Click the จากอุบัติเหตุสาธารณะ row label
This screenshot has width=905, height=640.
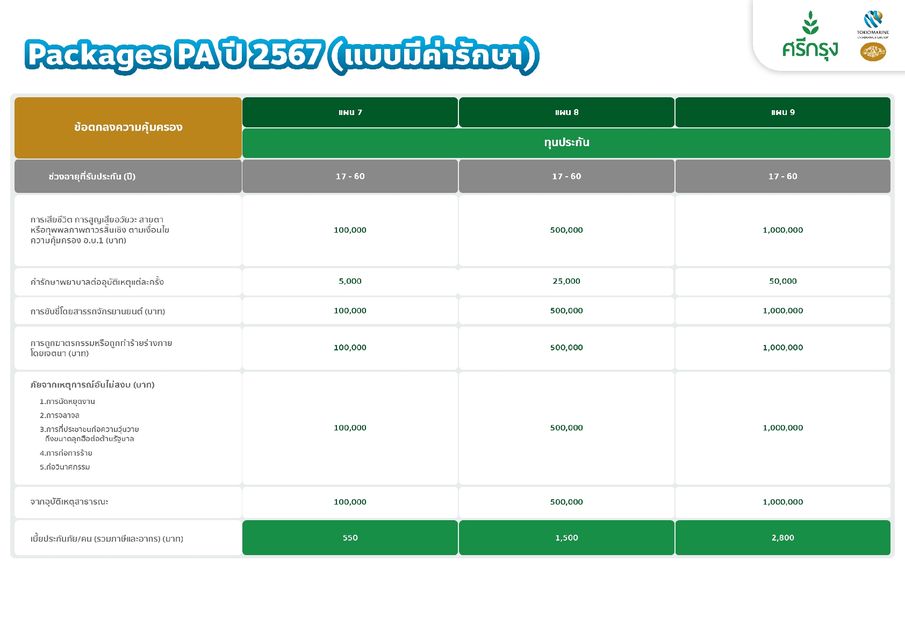coord(84,502)
